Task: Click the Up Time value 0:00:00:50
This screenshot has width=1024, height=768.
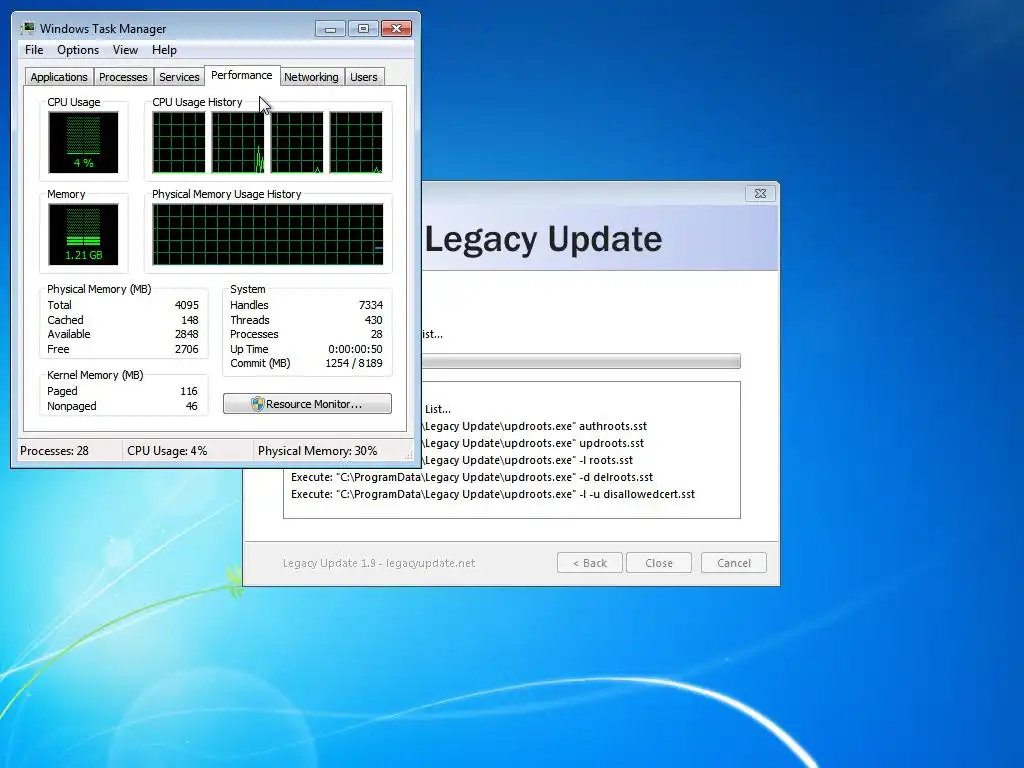Action: point(355,349)
